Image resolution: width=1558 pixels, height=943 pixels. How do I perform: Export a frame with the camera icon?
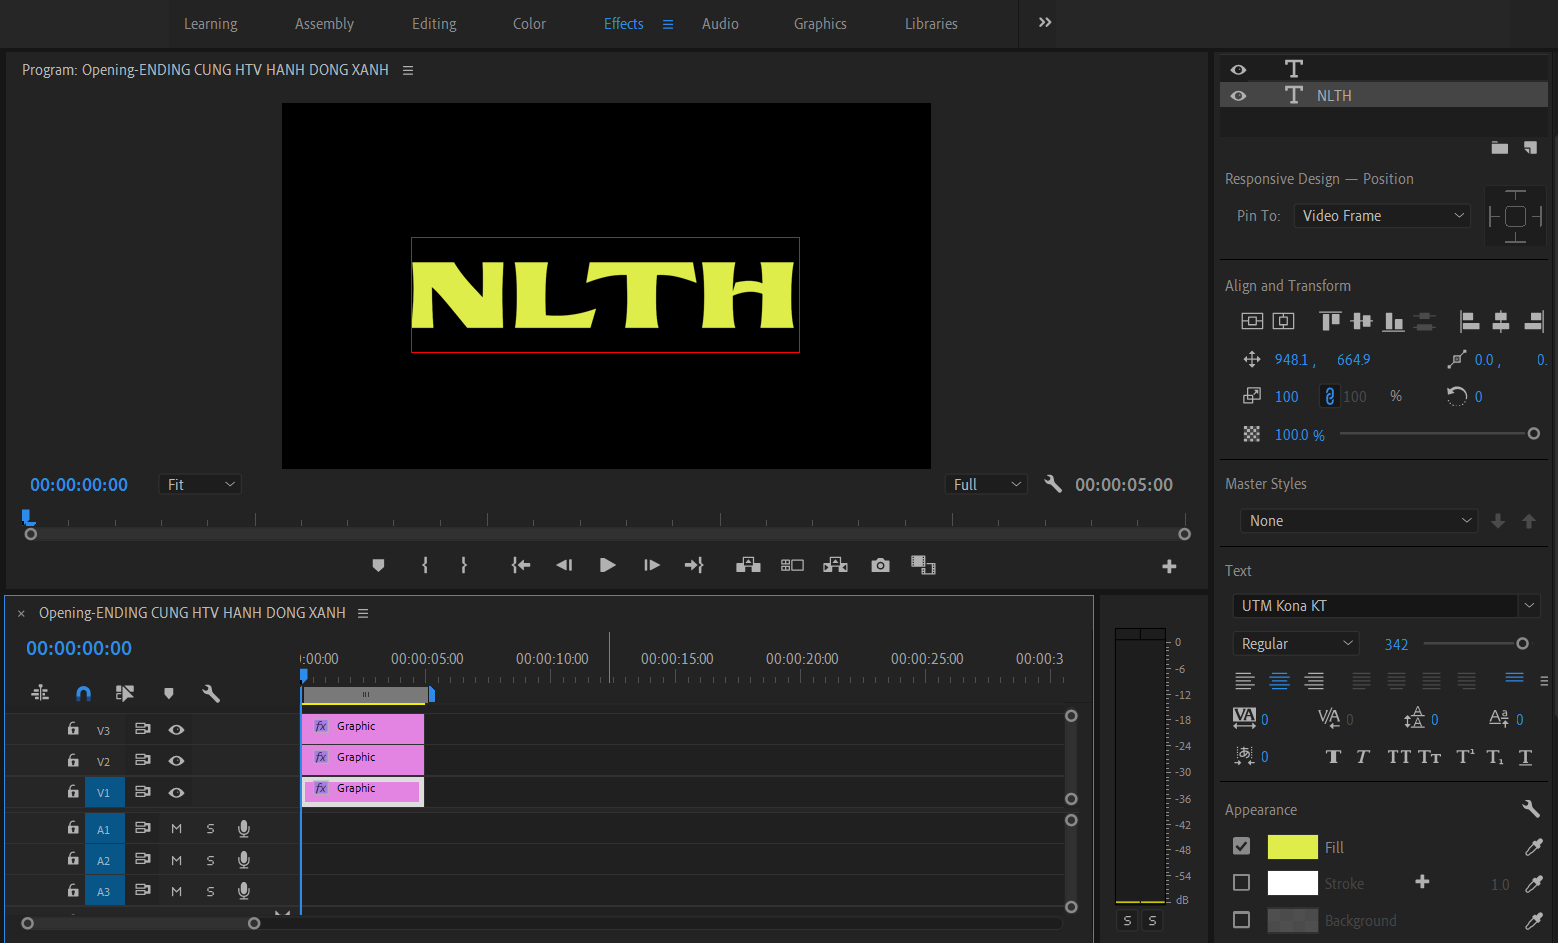[x=880, y=565]
